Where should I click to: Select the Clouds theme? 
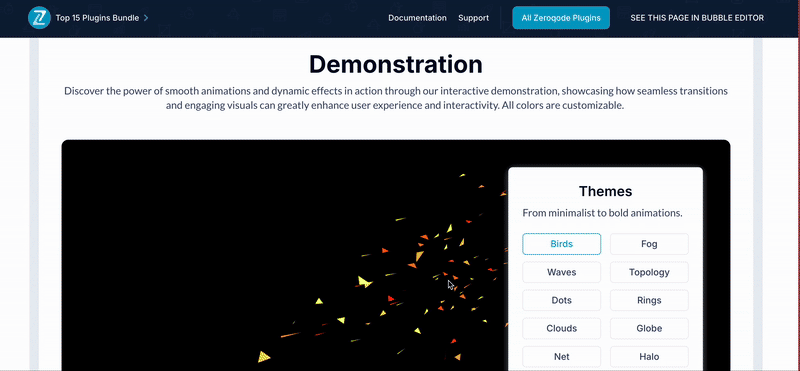(561, 328)
